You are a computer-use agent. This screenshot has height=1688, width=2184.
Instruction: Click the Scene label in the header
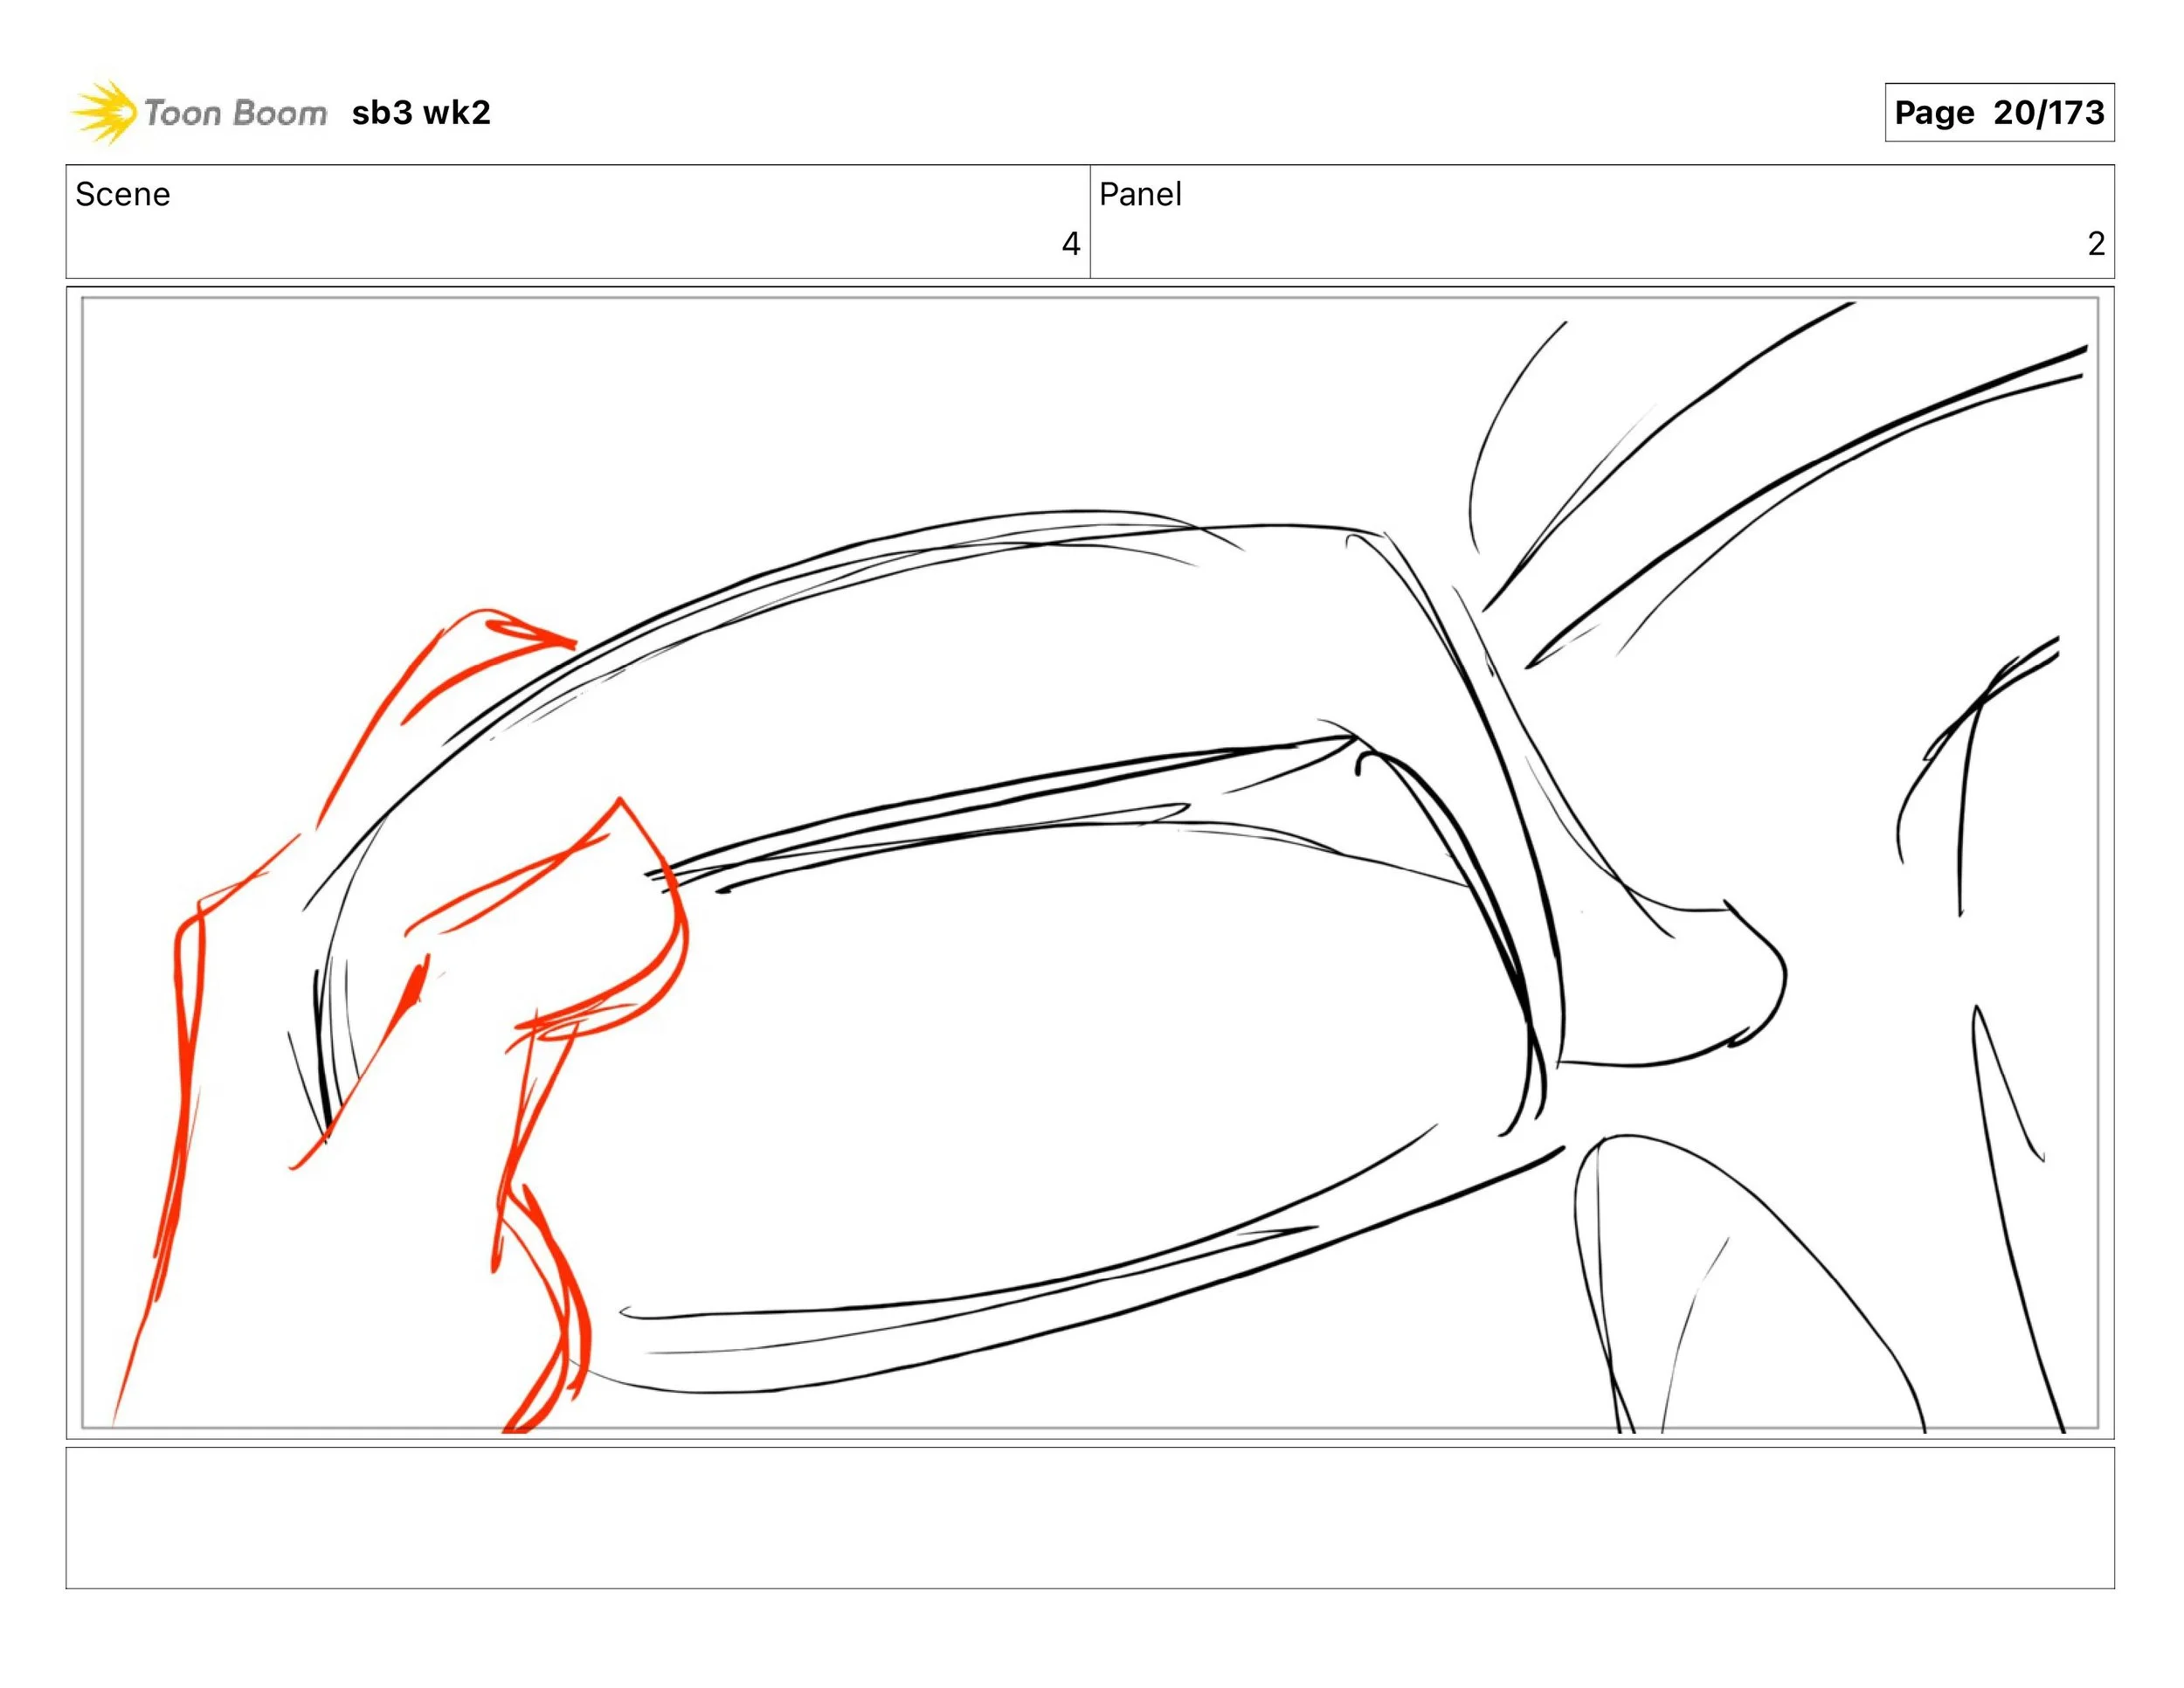pos(123,194)
